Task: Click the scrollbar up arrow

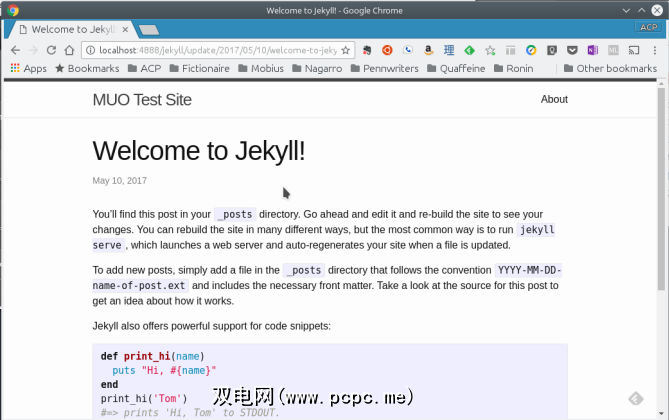Action: tap(661, 84)
